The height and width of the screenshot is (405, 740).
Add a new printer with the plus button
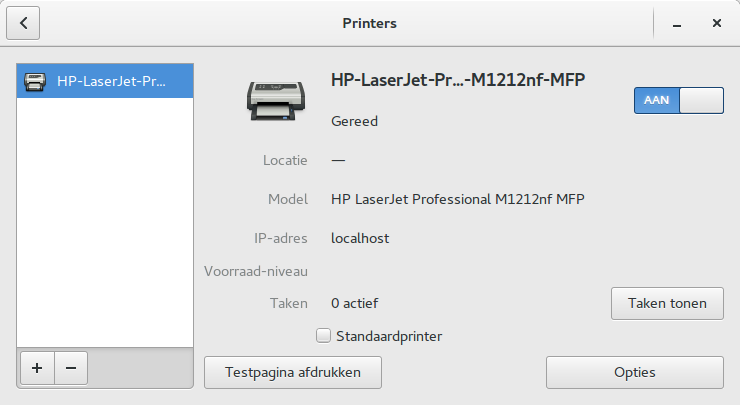[x=37, y=368]
